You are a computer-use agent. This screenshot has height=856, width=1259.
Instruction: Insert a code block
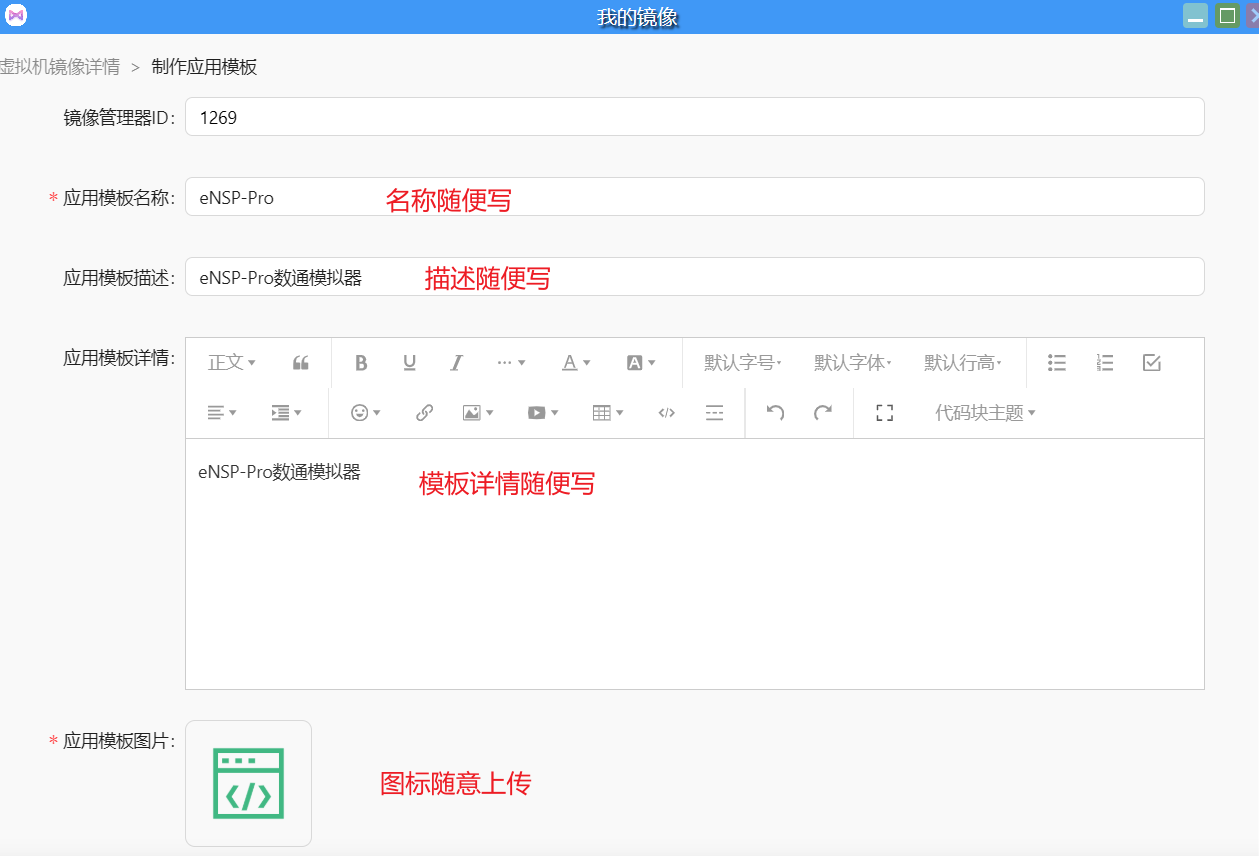666,413
